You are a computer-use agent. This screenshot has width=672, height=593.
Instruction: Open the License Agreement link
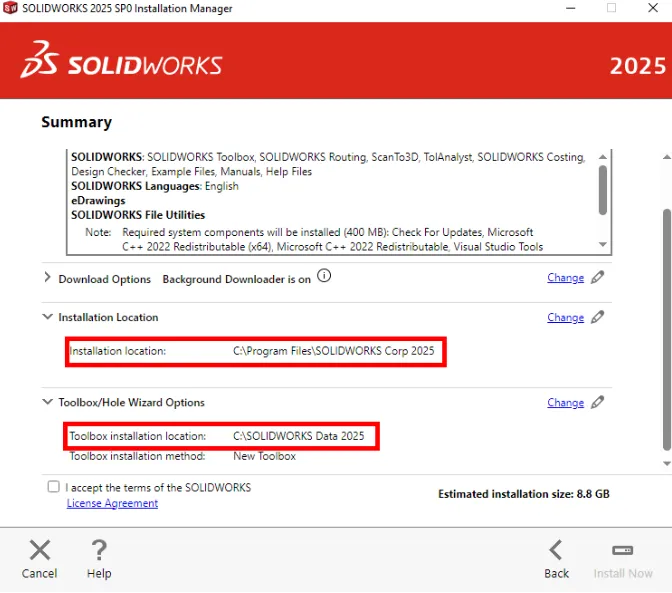[112, 503]
